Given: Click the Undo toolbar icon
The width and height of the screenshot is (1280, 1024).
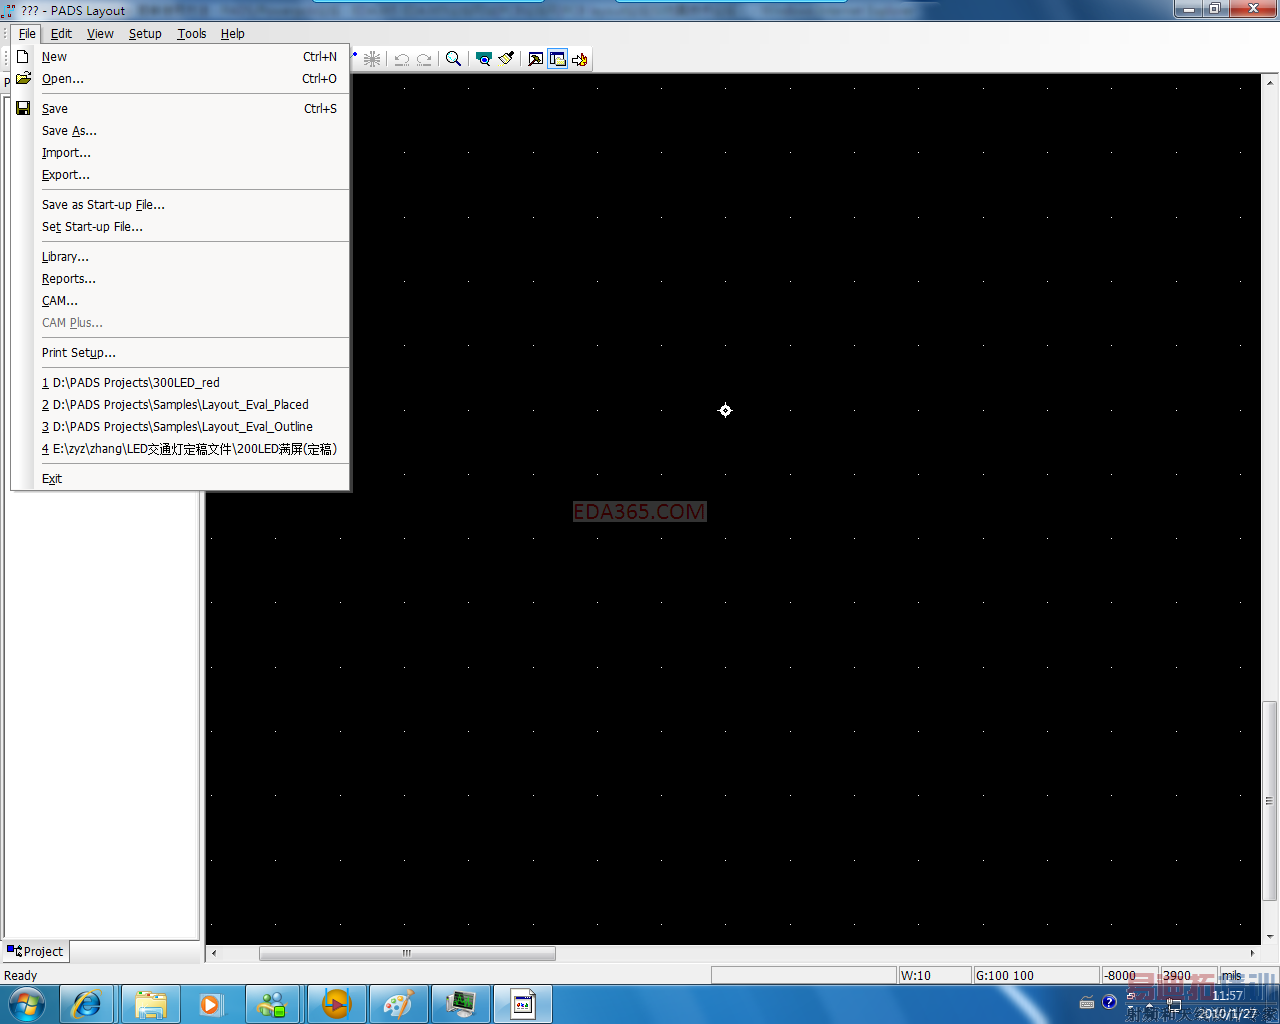Looking at the screenshot, I should click(402, 59).
